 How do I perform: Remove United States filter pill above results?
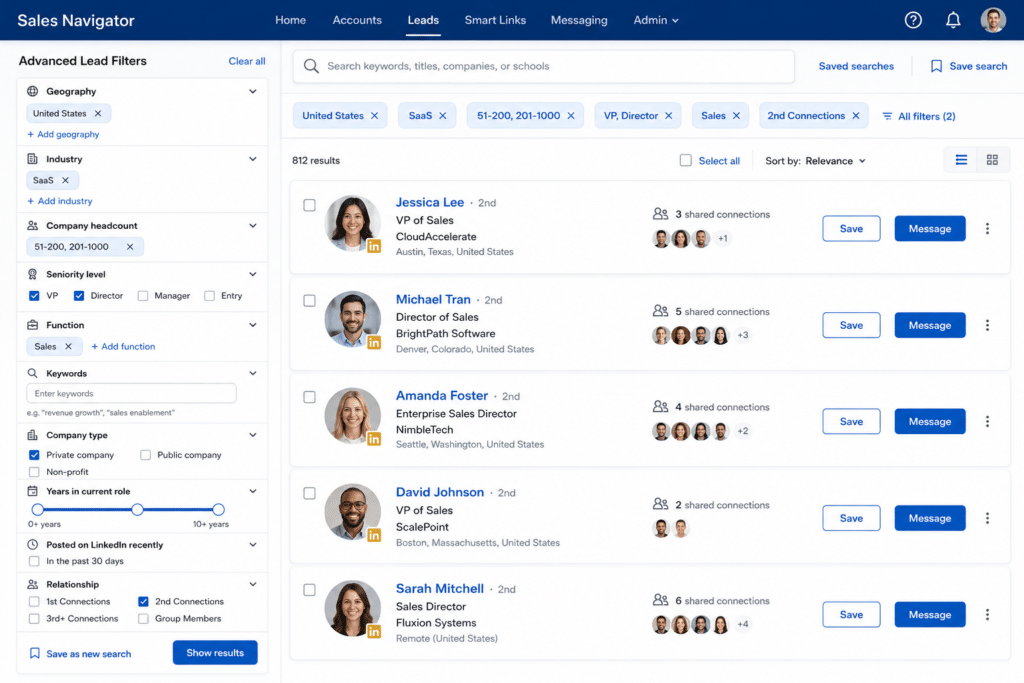375,116
